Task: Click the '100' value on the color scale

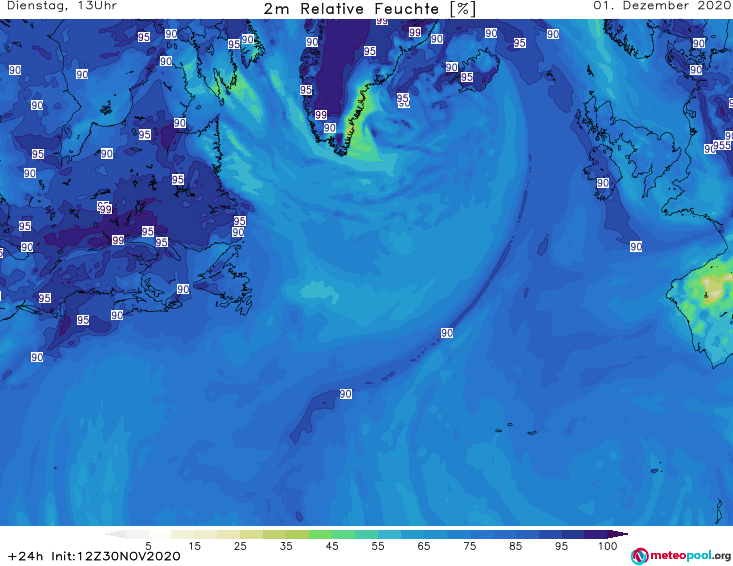Action: (x=608, y=546)
